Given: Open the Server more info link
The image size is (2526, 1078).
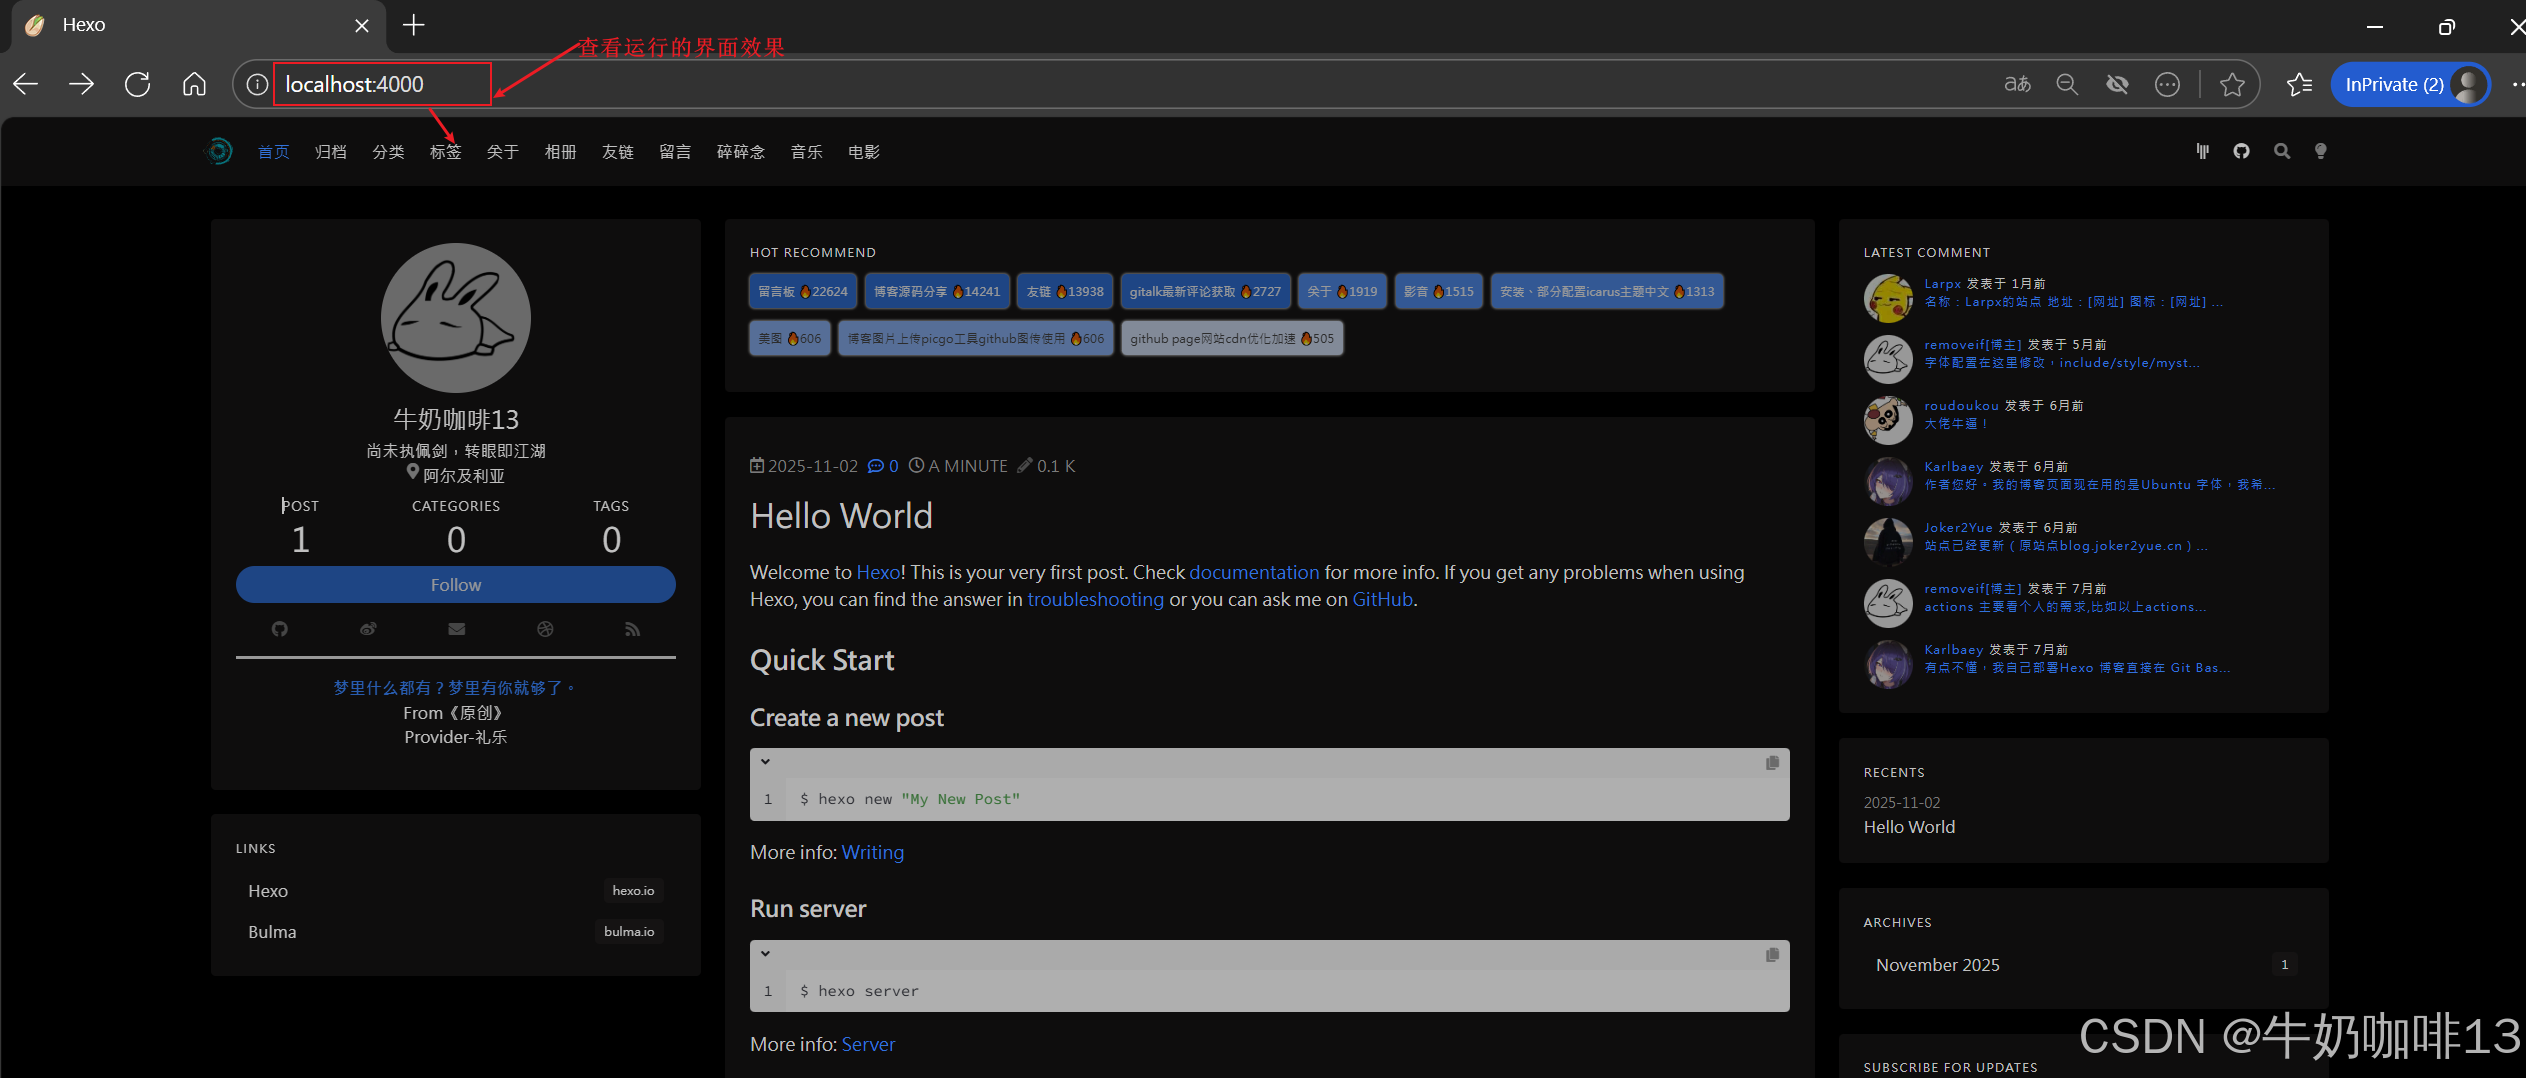Looking at the screenshot, I should (868, 1044).
